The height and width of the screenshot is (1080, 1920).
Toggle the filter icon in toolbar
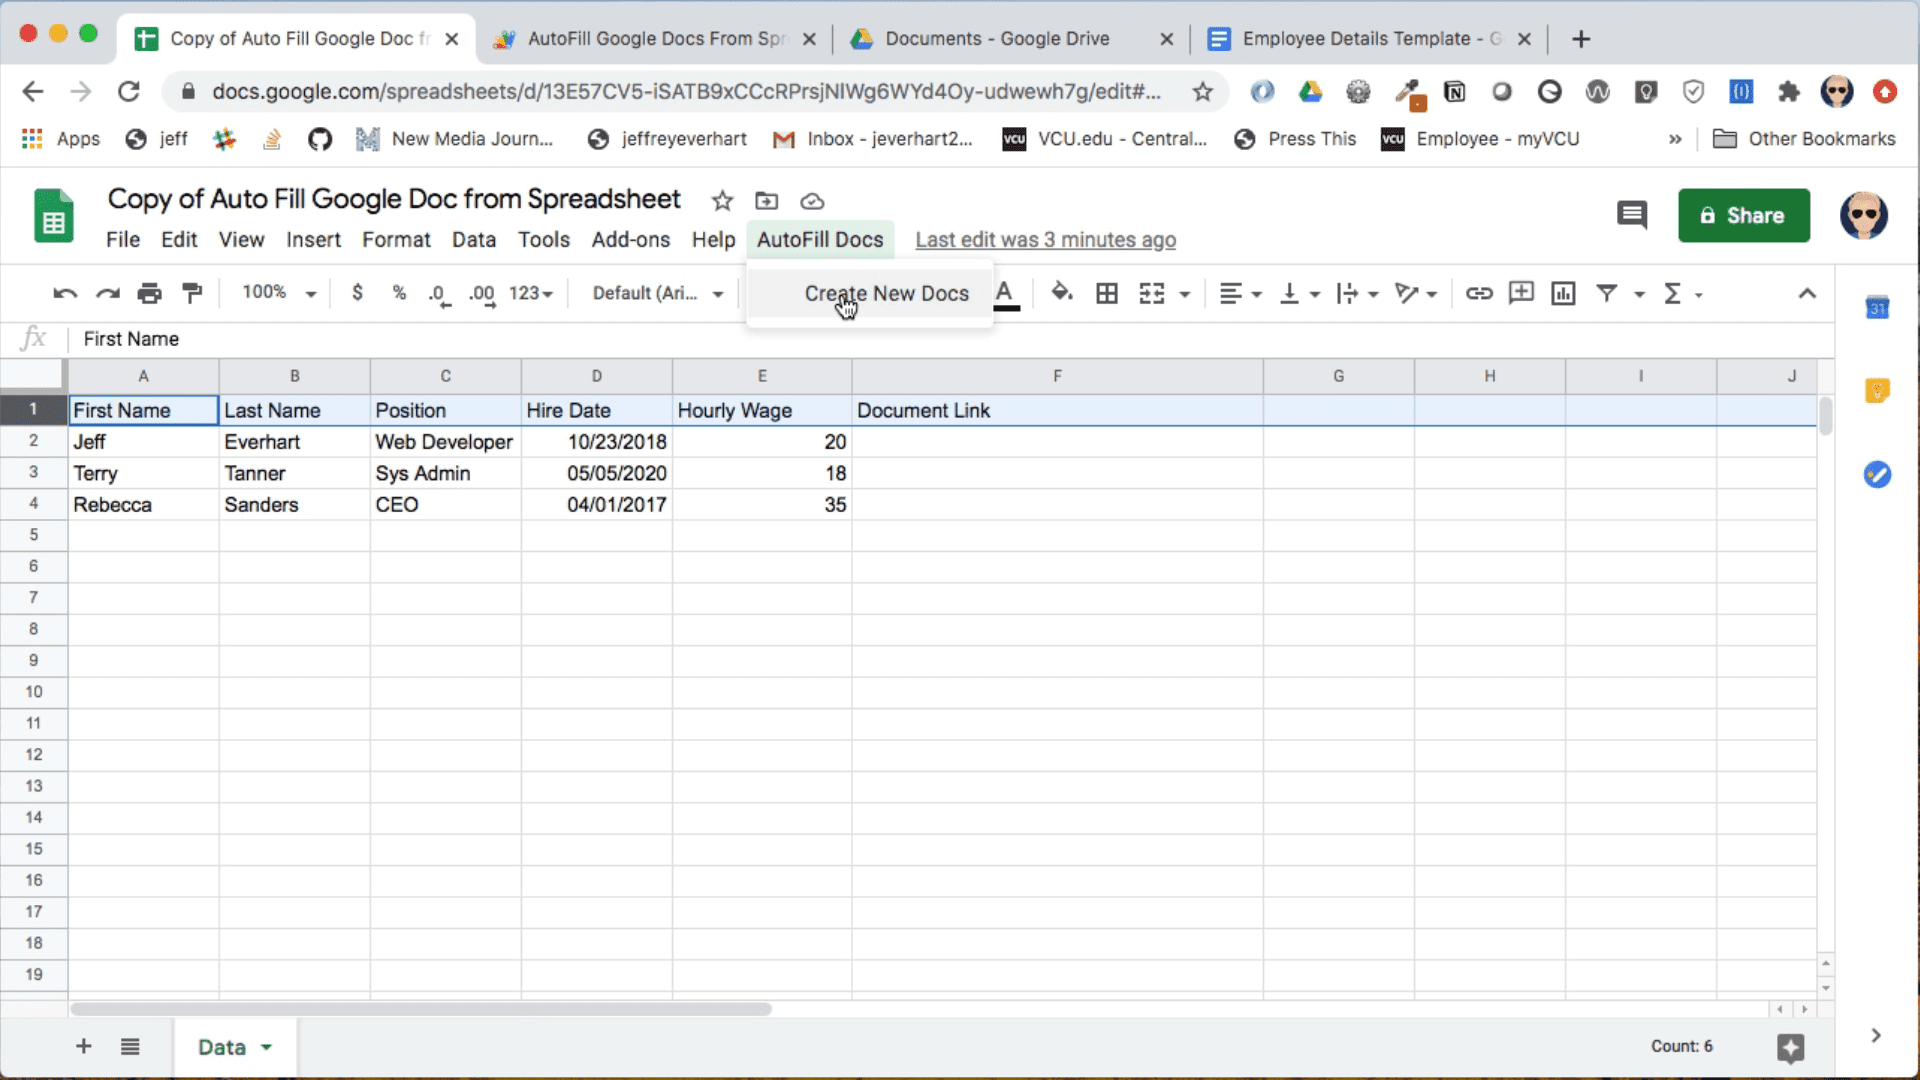[1606, 293]
